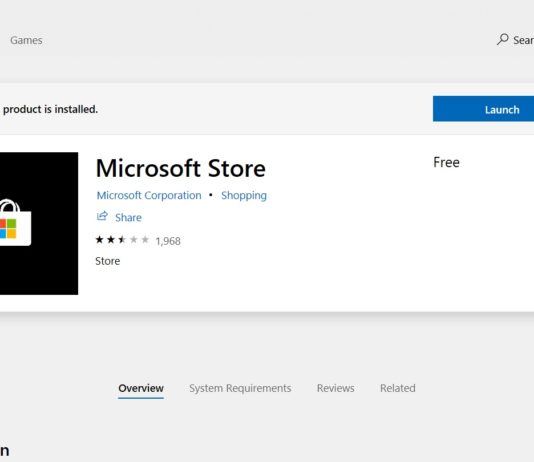Image resolution: width=534 pixels, height=462 pixels.
Task: Click the star rating display
Action: coord(122,240)
